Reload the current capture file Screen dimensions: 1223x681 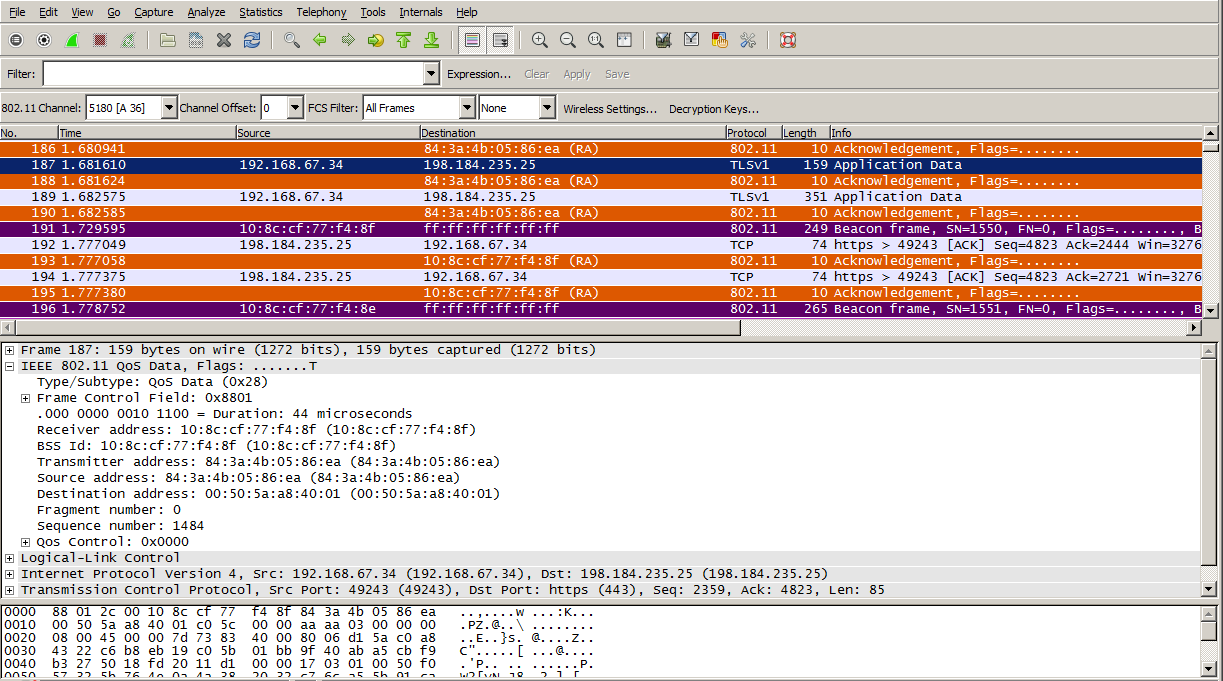(251, 40)
